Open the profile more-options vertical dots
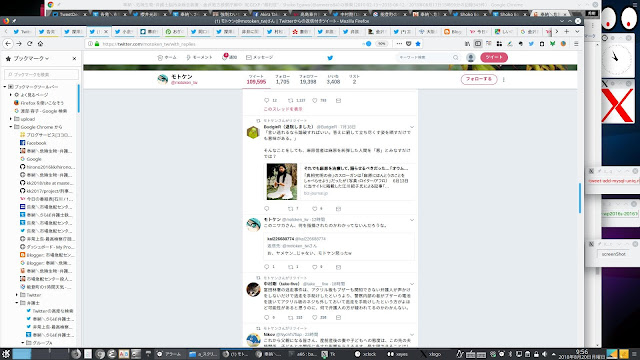Viewport: 640px width, 360px height. pyautogui.click(x=504, y=80)
